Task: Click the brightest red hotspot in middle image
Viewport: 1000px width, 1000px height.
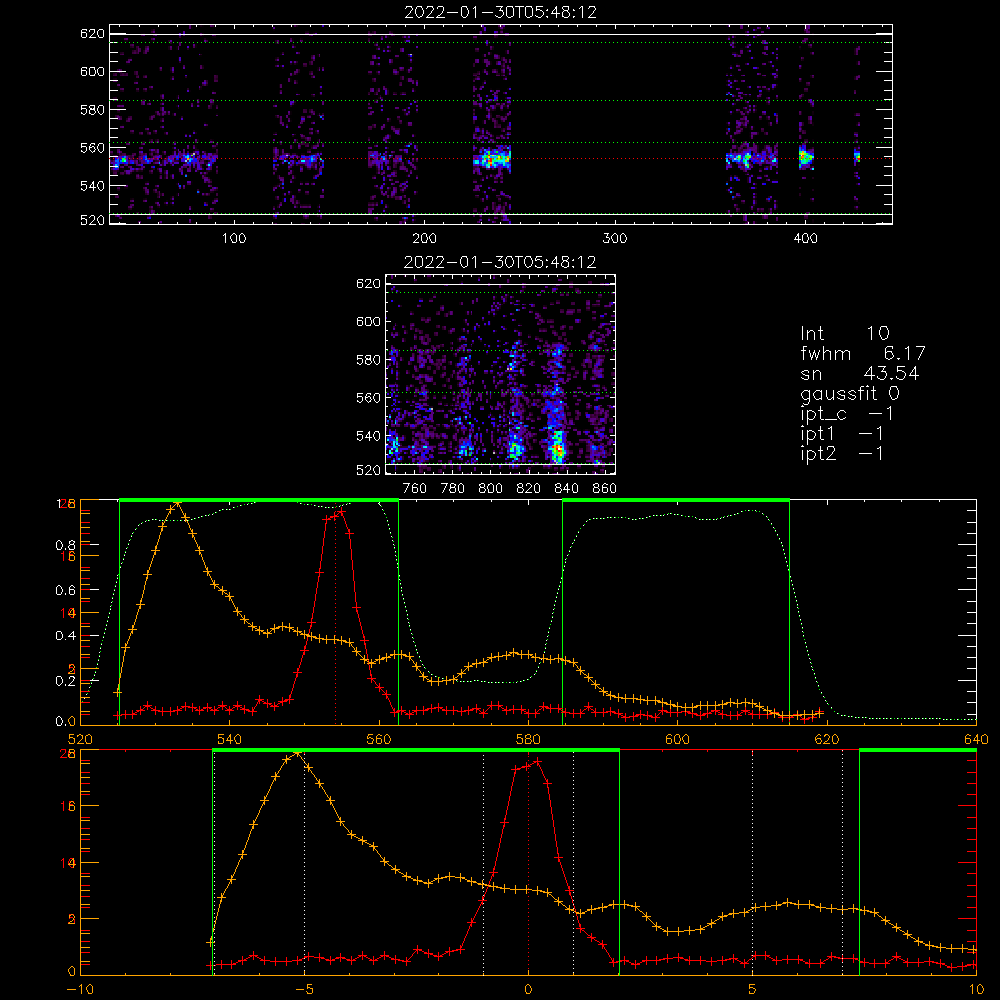Action: tap(558, 451)
